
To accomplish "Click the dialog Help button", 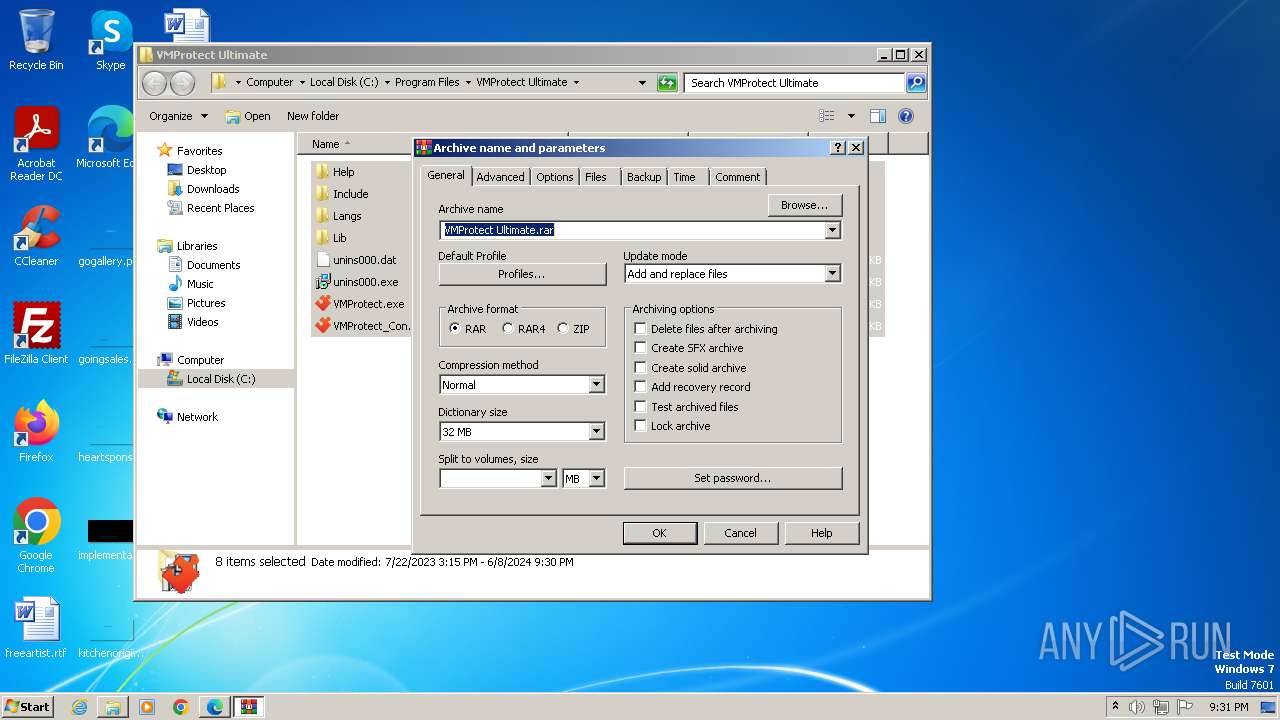I will 821,533.
